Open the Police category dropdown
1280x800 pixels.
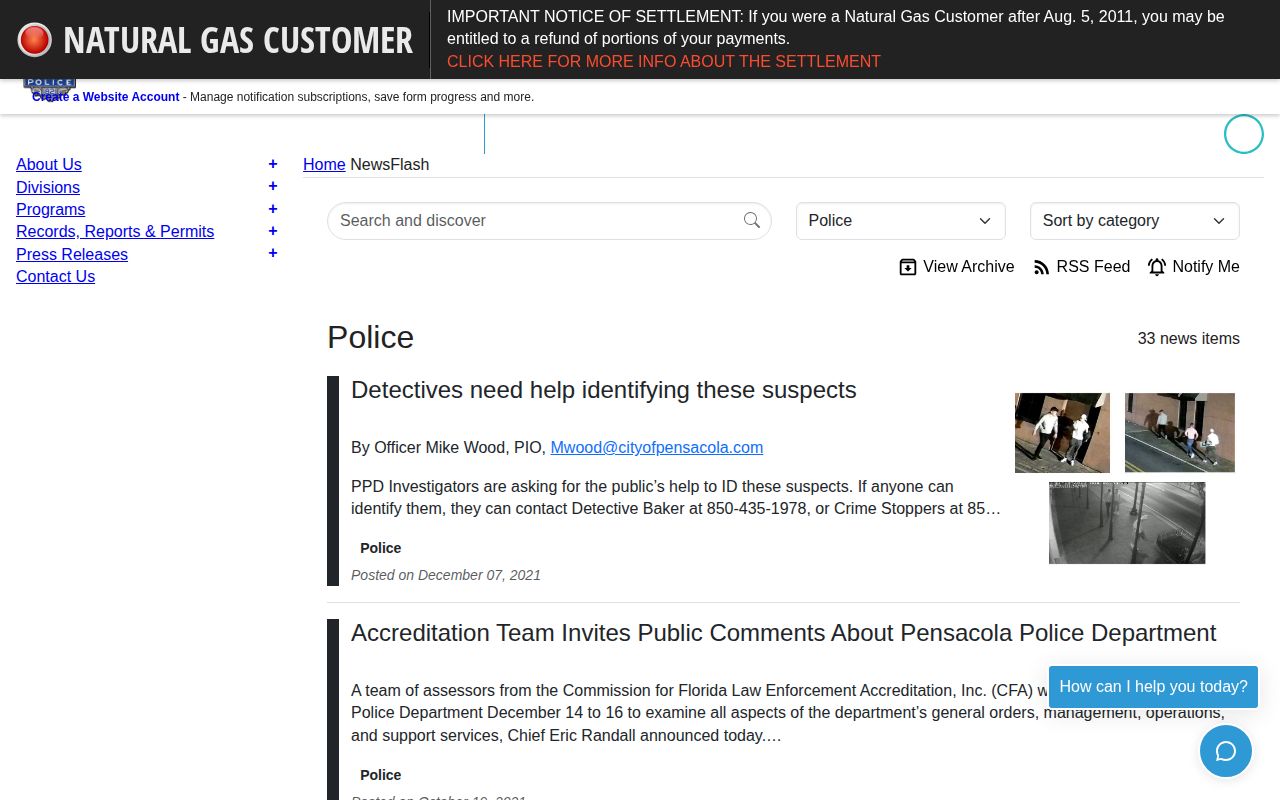pyautogui.click(x=901, y=221)
